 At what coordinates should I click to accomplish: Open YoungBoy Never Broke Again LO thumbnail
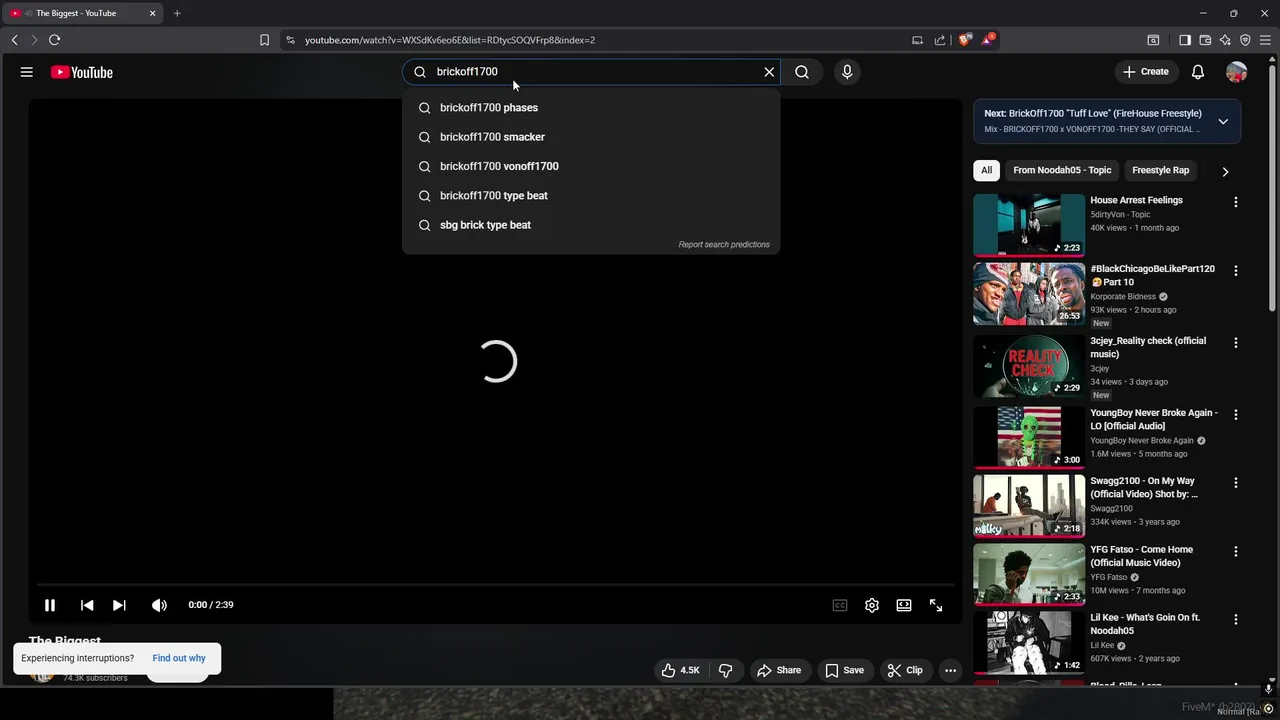click(1029, 437)
